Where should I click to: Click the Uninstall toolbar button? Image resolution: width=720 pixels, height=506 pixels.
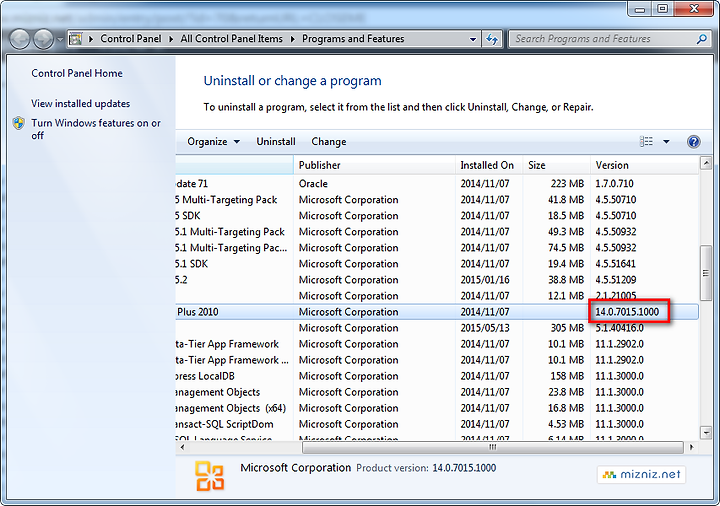[x=276, y=141]
